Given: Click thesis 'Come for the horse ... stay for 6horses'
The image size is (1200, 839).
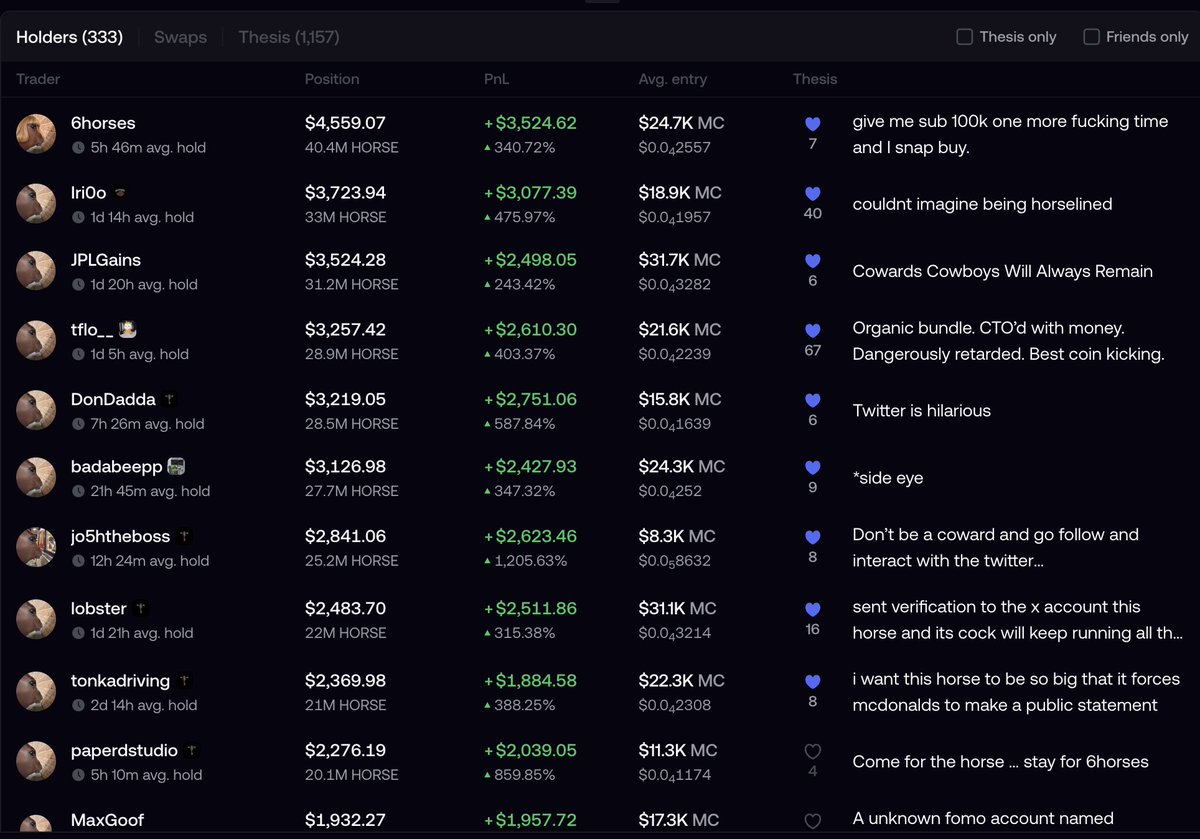Looking at the screenshot, I should pos(1000,762).
